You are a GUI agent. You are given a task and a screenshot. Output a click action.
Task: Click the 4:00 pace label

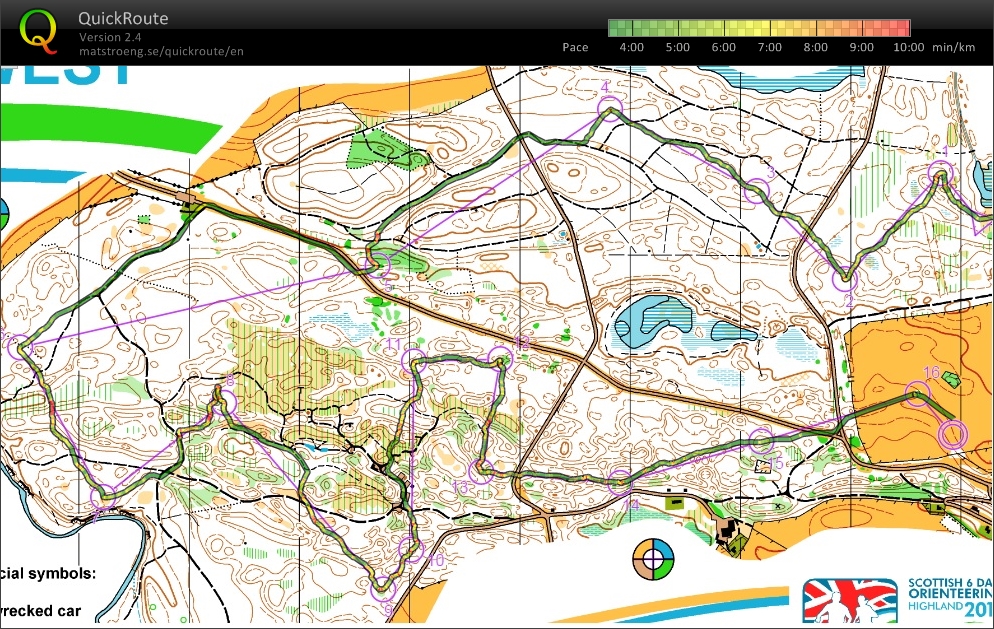pyautogui.click(x=632, y=47)
